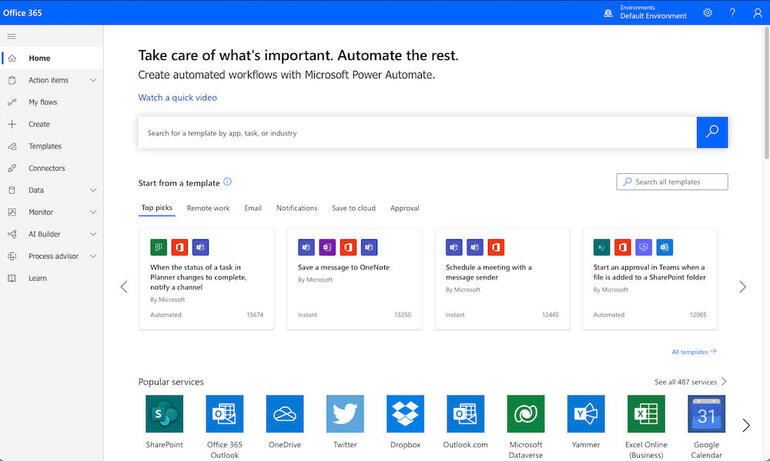The image size is (770, 461).
Task: Choose the Google Calendar service icon
Action: (x=706, y=414)
